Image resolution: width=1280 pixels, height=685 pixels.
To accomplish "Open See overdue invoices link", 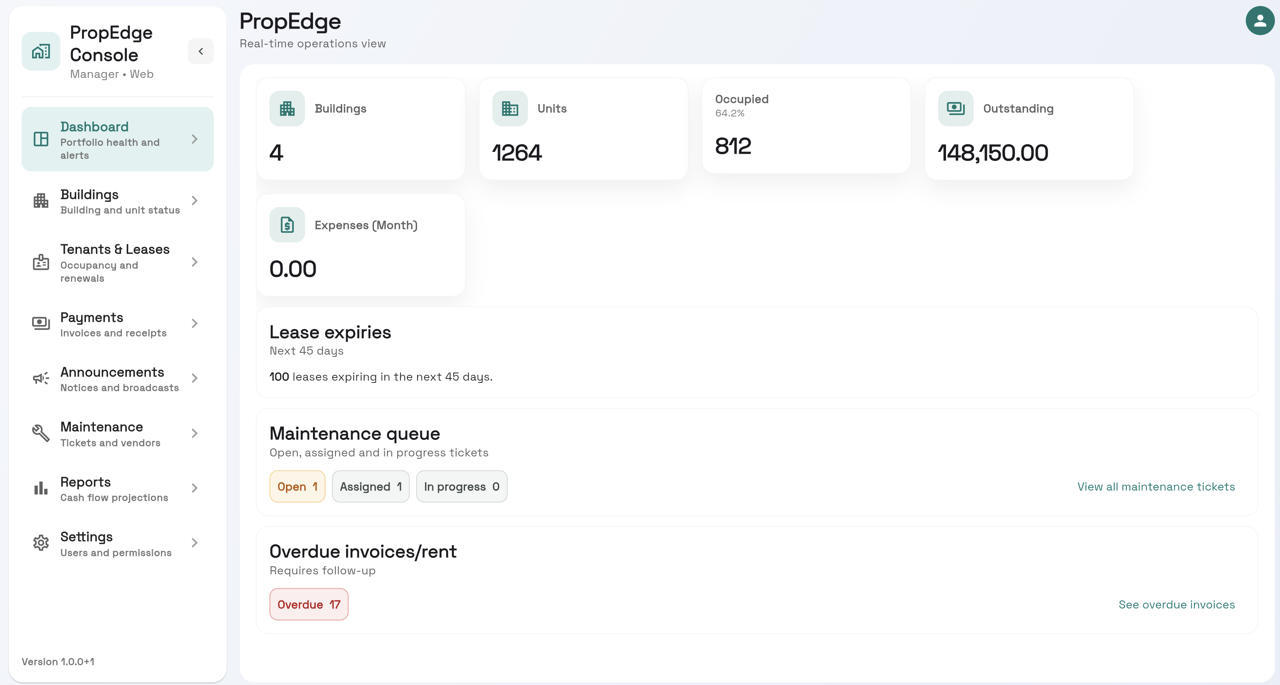I will tap(1177, 604).
